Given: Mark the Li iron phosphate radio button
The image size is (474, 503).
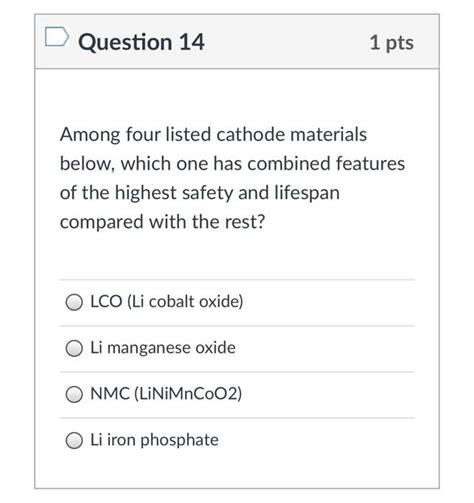Looking at the screenshot, I should (x=74, y=440).
